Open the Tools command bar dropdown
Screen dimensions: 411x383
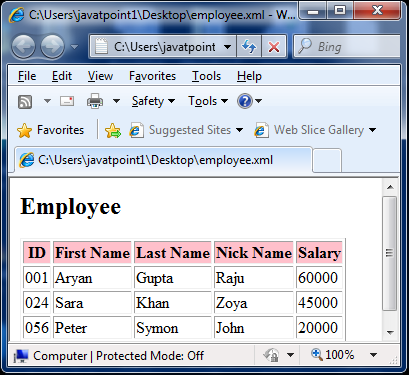(208, 101)
